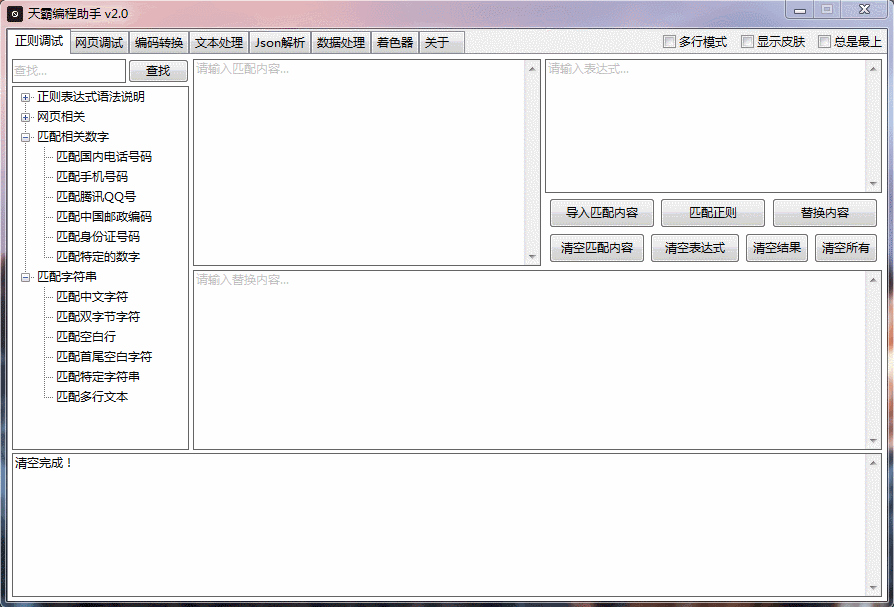Click the 导入匹配内容 button
This screenshot has width=894, height=607.
click(x=602, y=213)
